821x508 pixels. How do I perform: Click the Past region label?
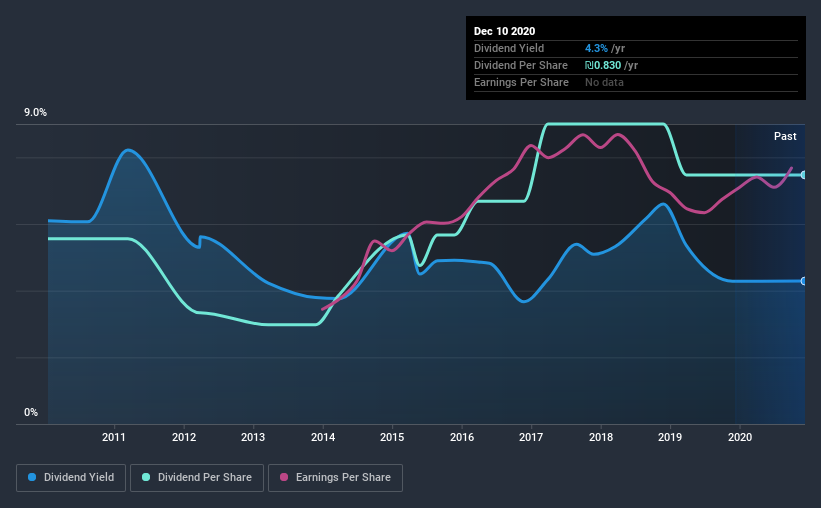coord(785,136)
